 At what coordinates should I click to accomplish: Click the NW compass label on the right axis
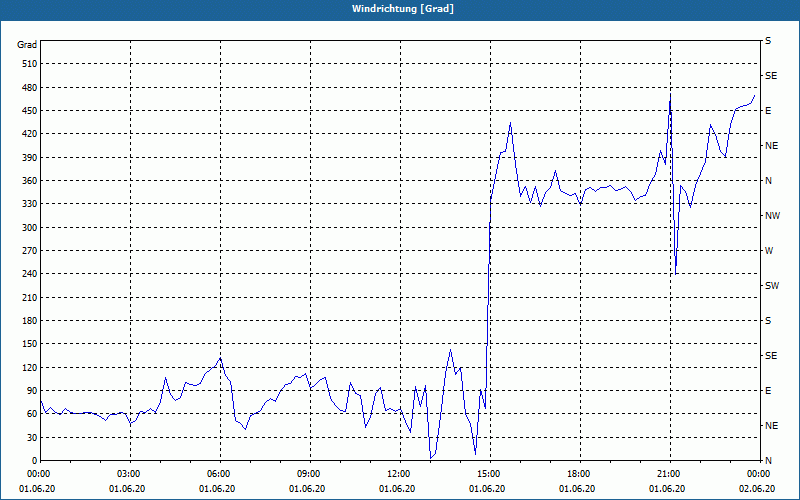click(x=772, y=216)
